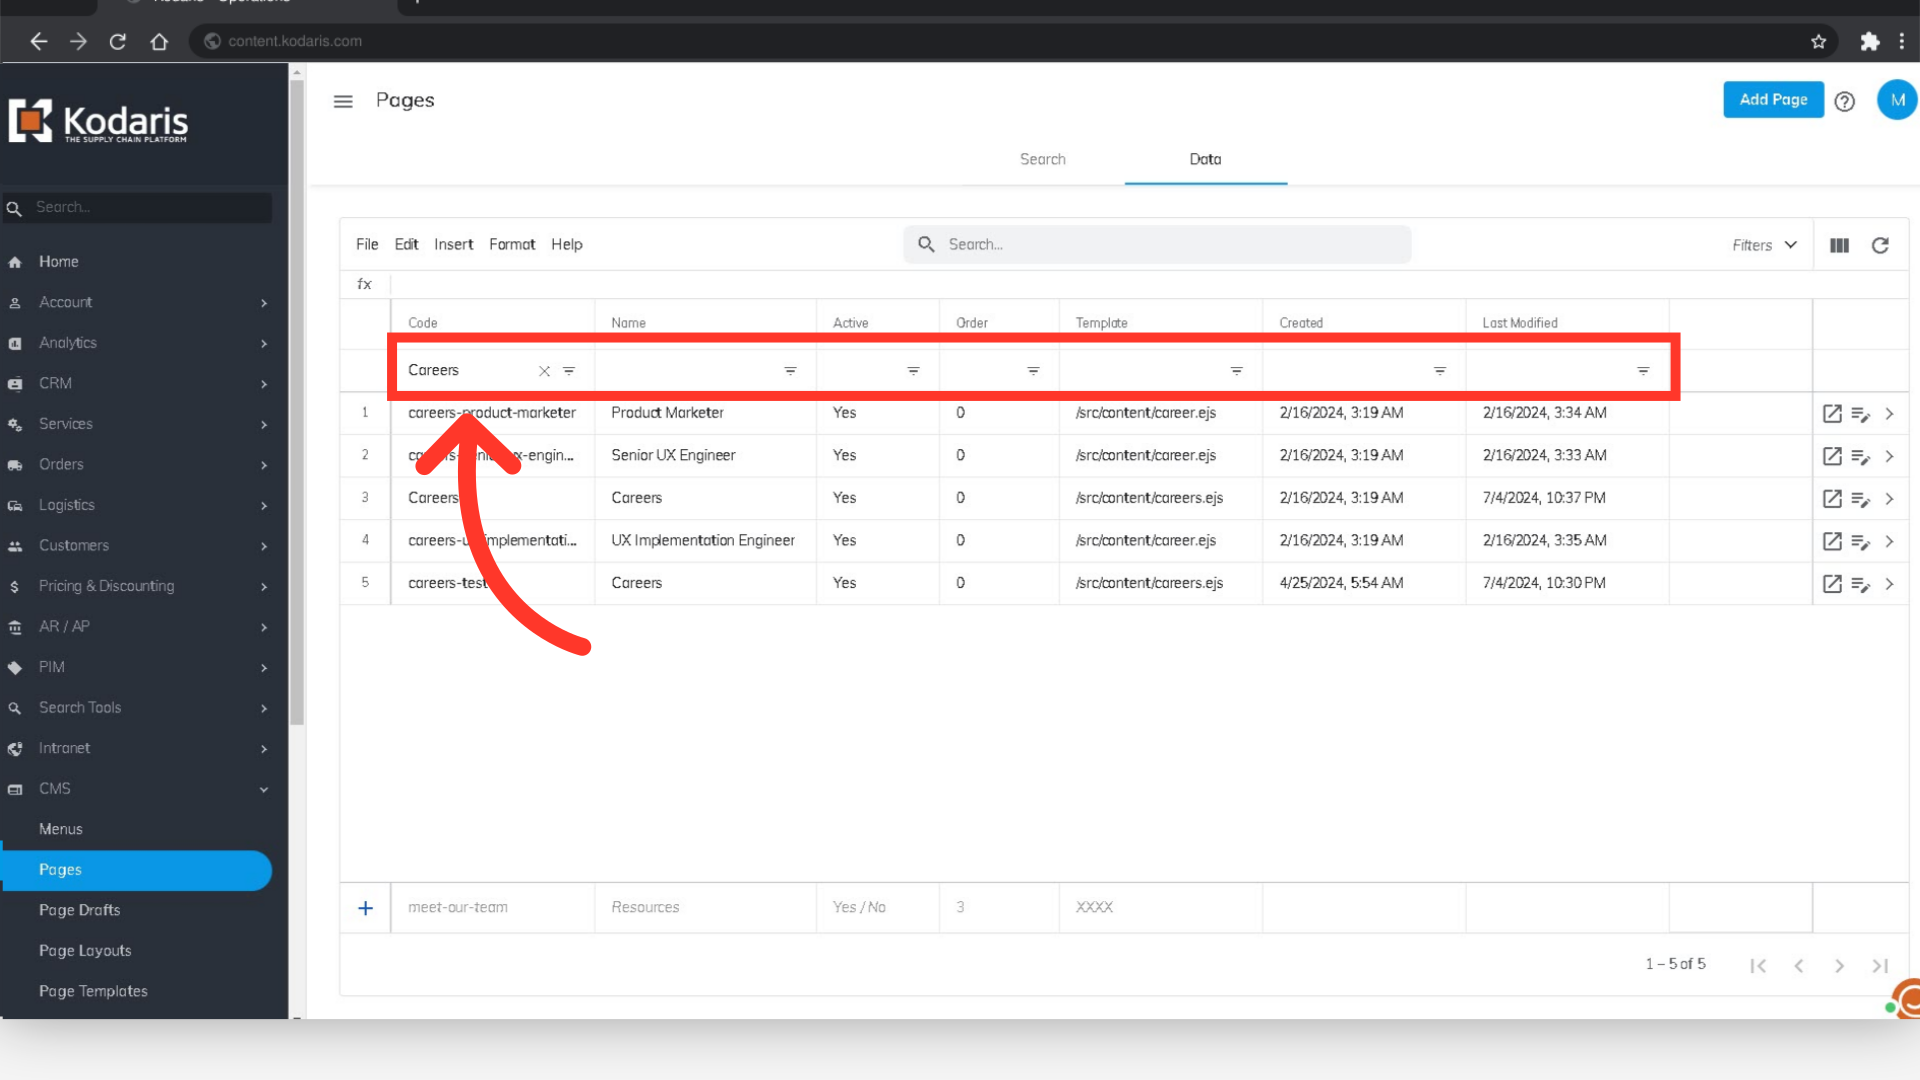Click the column chooser icon
1920x1080 pixels.
(x=1839, y=245)
